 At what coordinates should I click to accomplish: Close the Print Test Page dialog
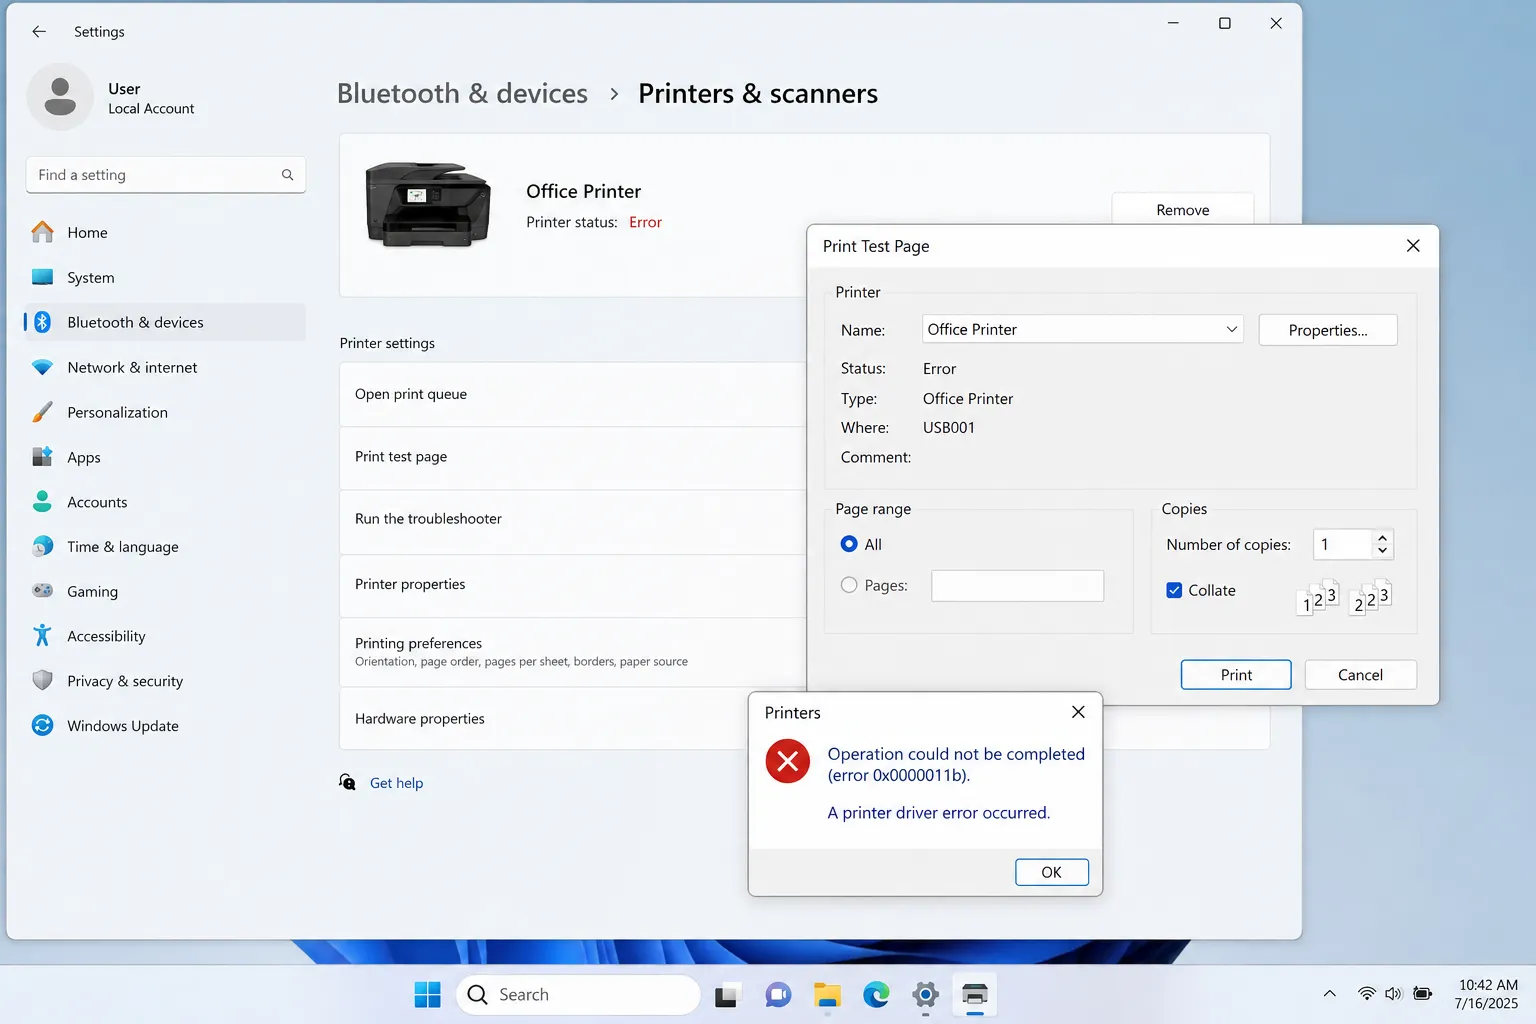coord(1413,246)
